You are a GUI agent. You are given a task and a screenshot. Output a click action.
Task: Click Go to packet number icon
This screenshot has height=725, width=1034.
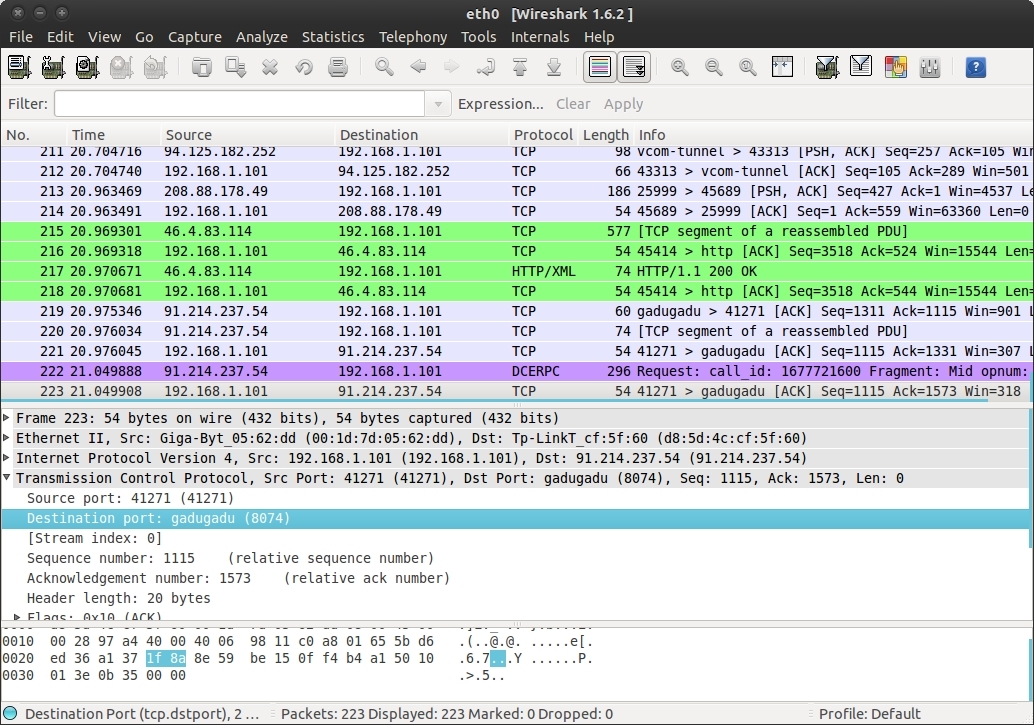(486, 67)
